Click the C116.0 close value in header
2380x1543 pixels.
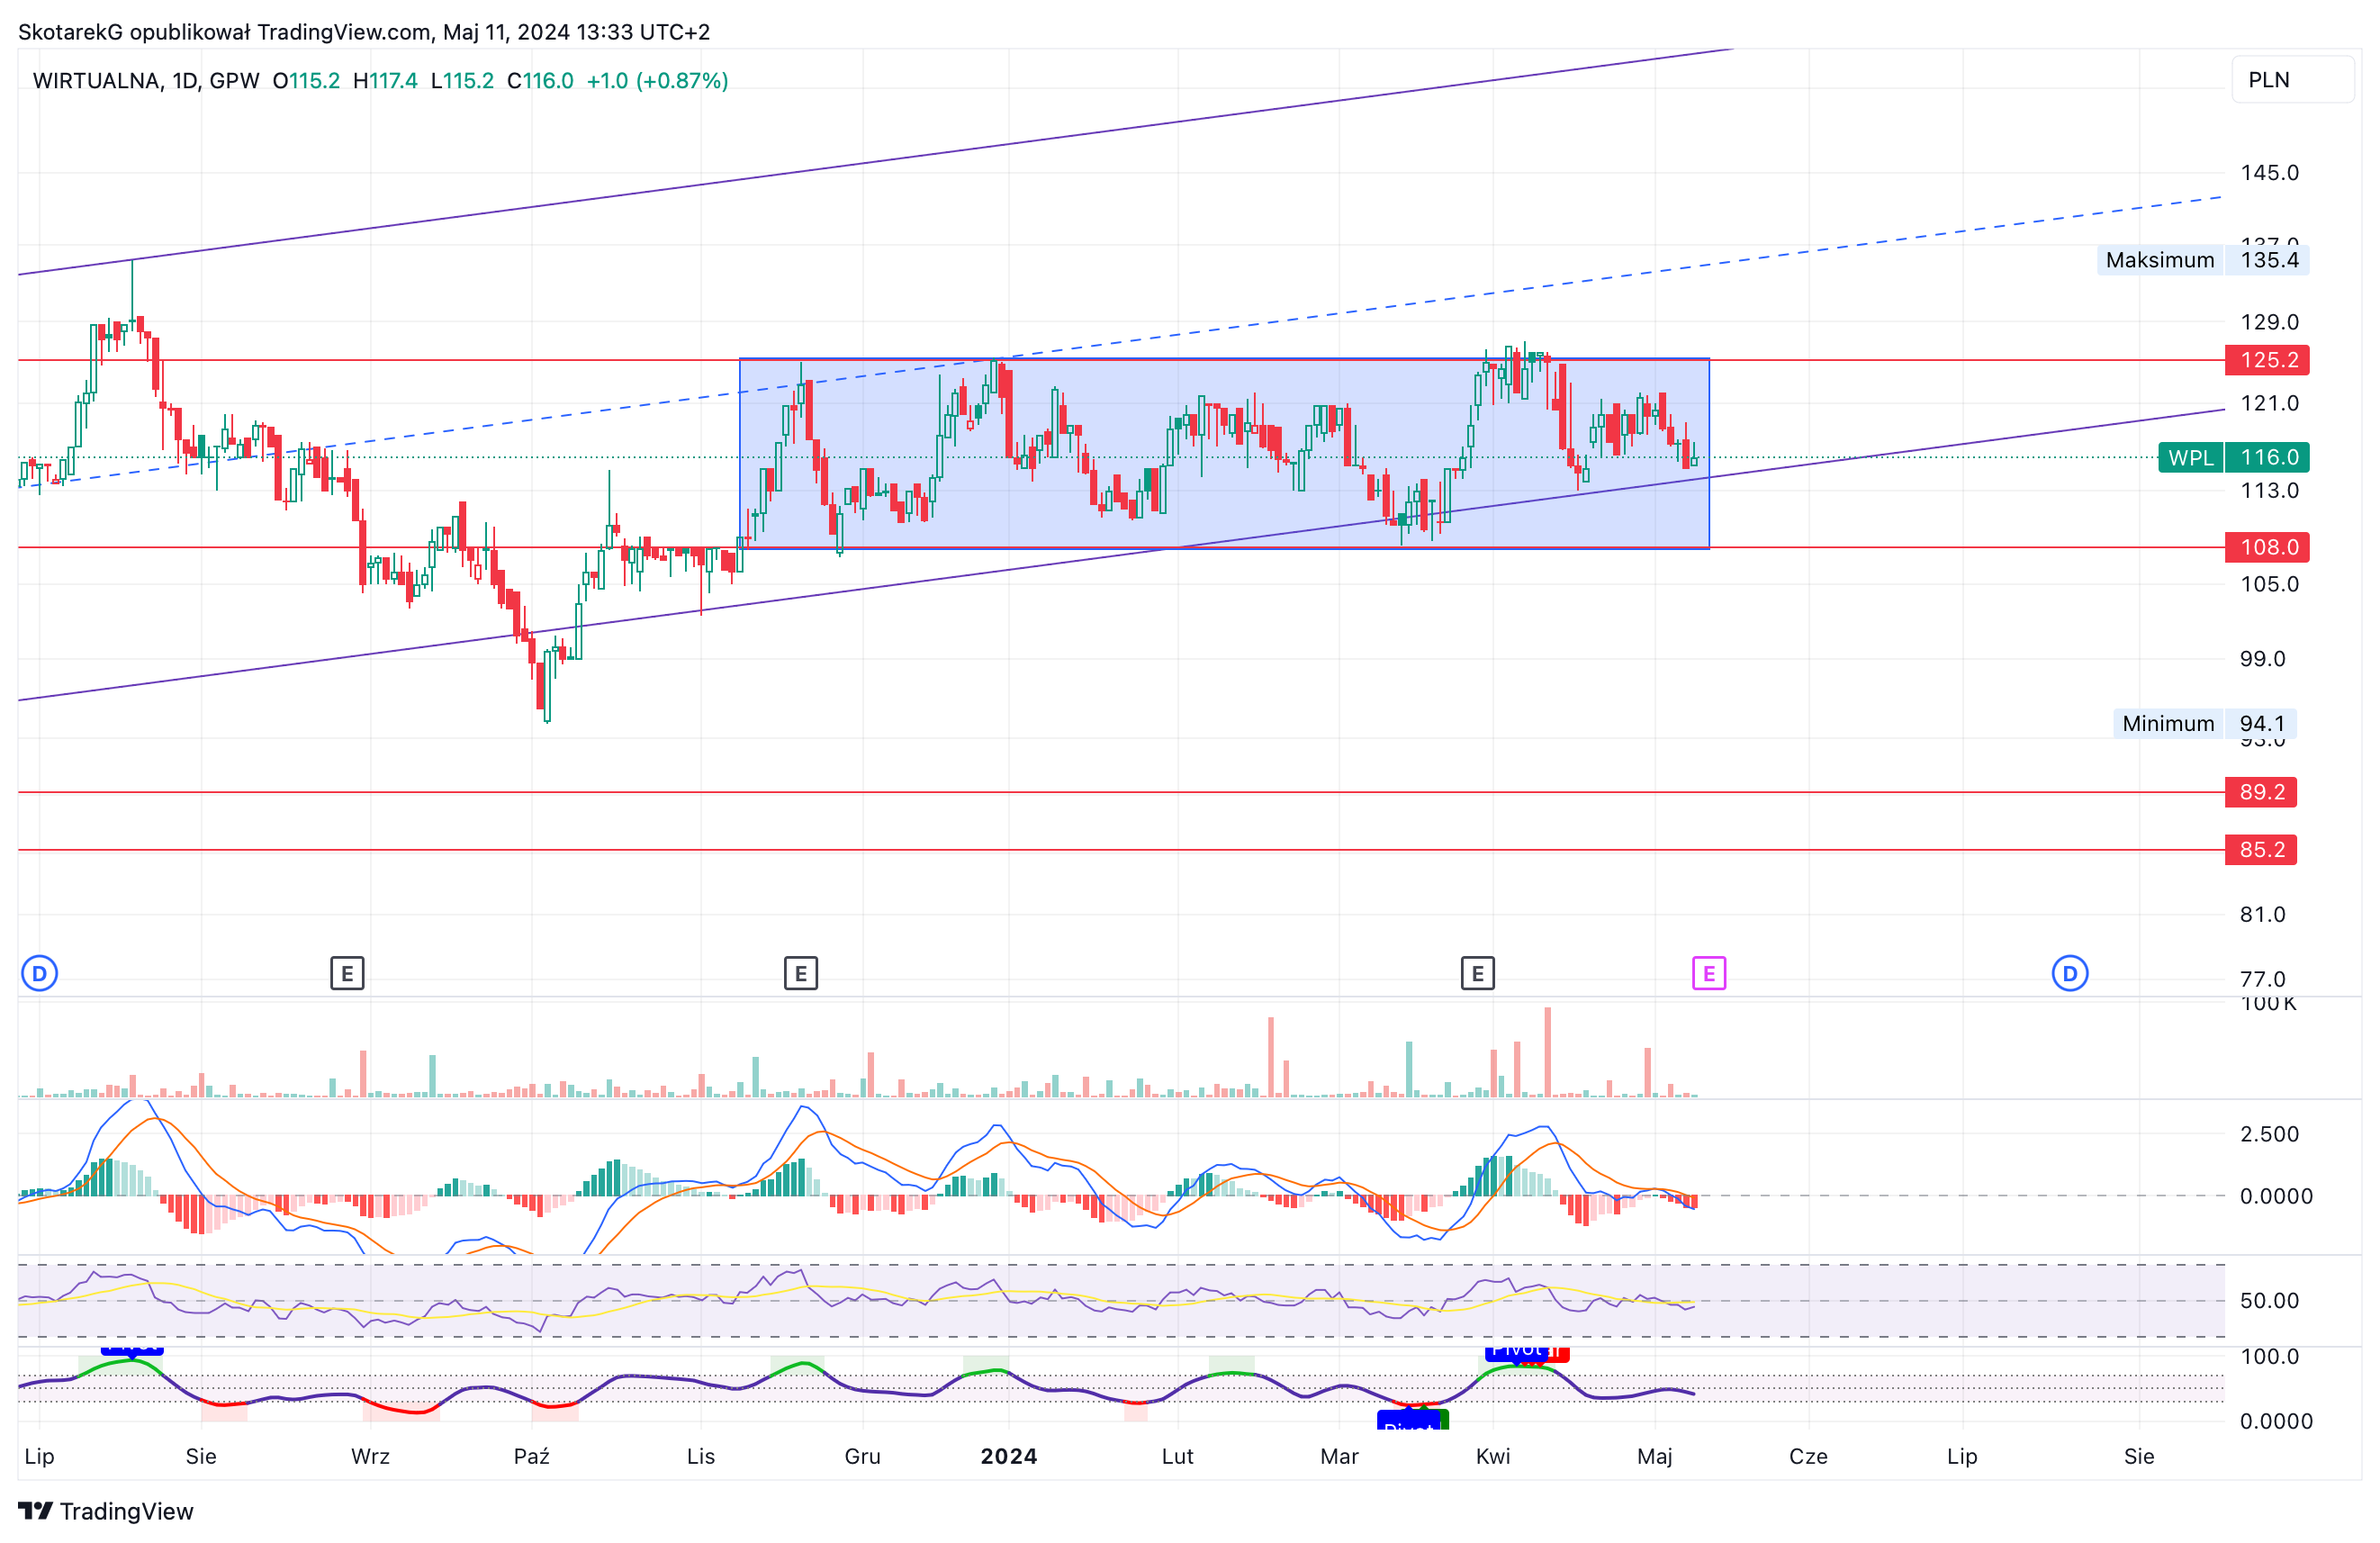click(540, 80)
